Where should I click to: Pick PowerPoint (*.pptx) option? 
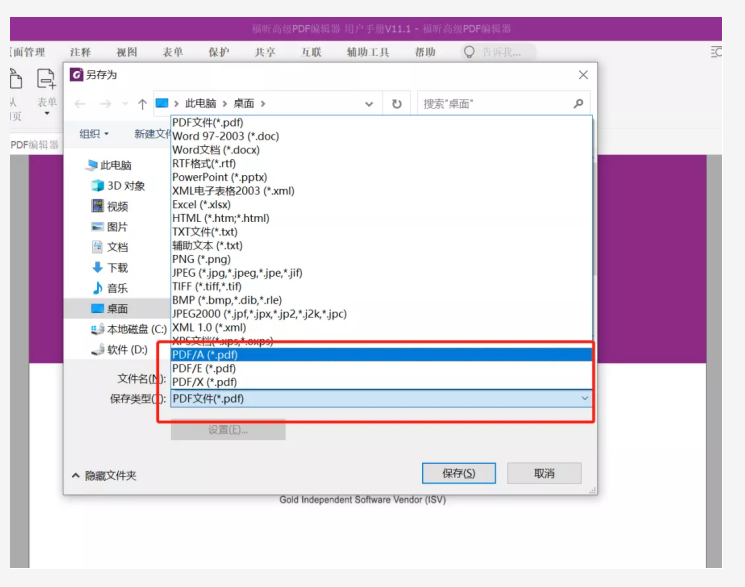point(381,177)
